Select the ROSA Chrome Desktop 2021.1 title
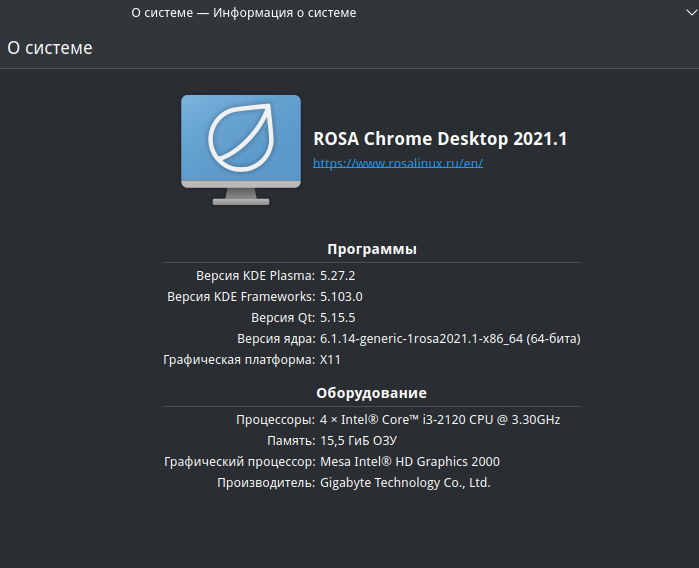This screenshot has width=699, height=568. (440, 139)
